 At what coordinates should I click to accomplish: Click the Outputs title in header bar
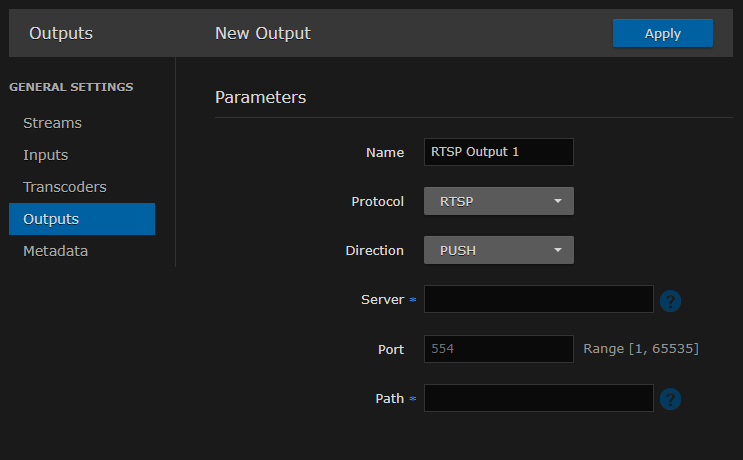[61, 33]
